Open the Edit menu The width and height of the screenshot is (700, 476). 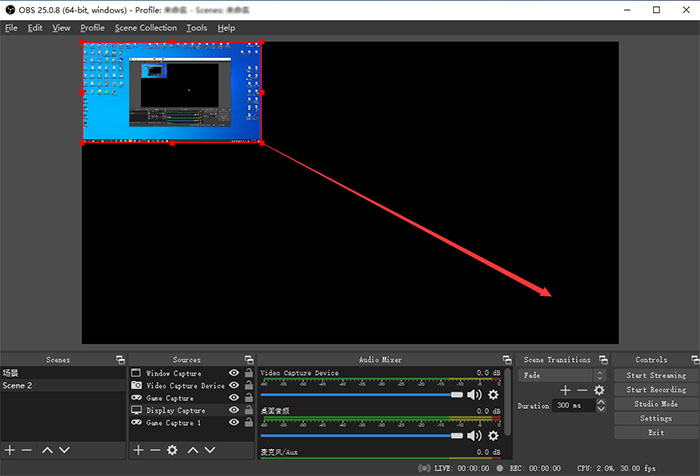click(35, 28)
